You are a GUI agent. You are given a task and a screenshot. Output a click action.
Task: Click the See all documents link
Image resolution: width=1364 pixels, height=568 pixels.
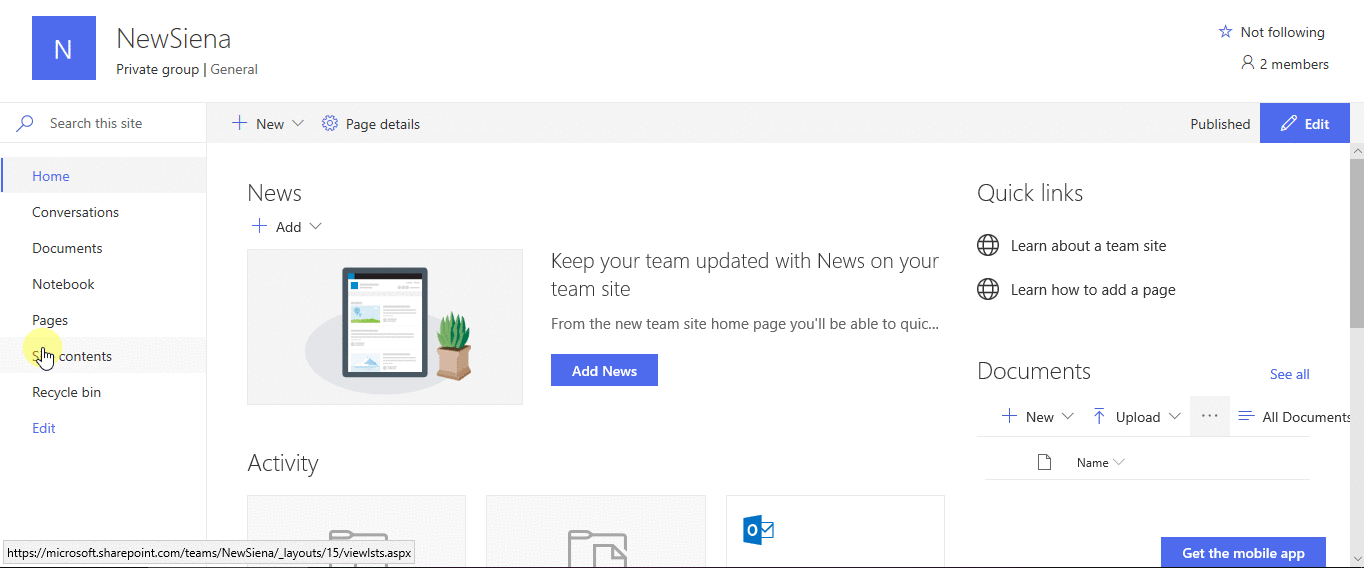point(1289,374)
